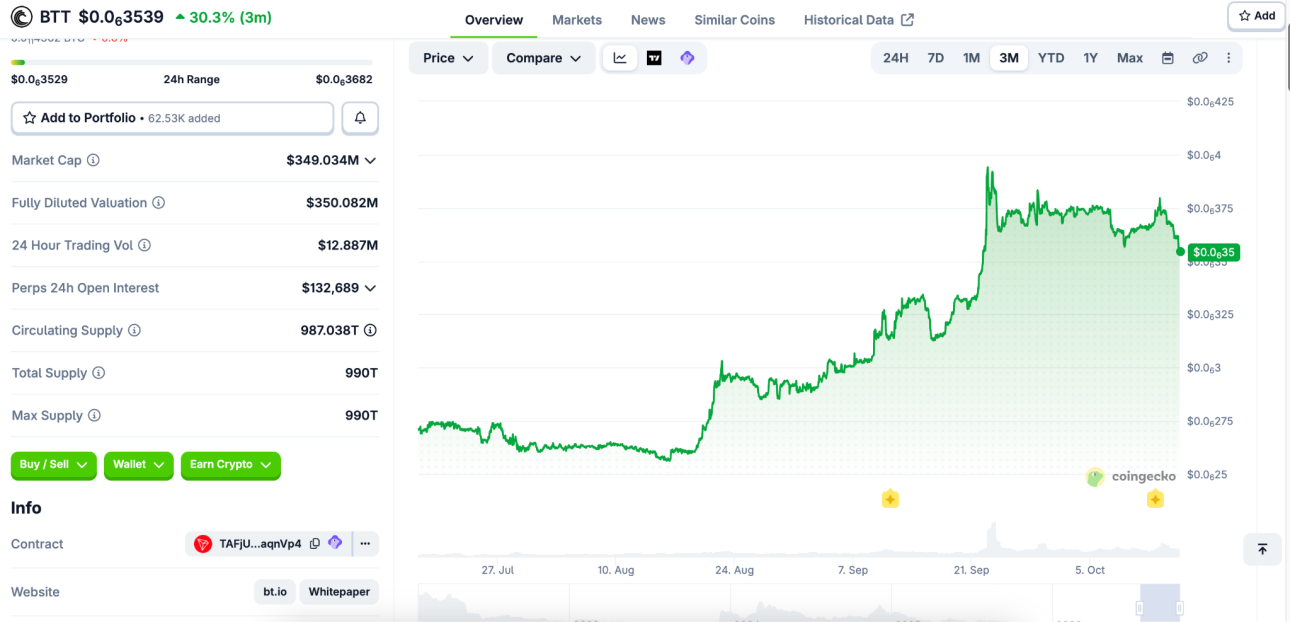This screenshot has width=1290, height=622.
Task: Click the left handle of chart range slider
Action: [x=1140, y=608]
